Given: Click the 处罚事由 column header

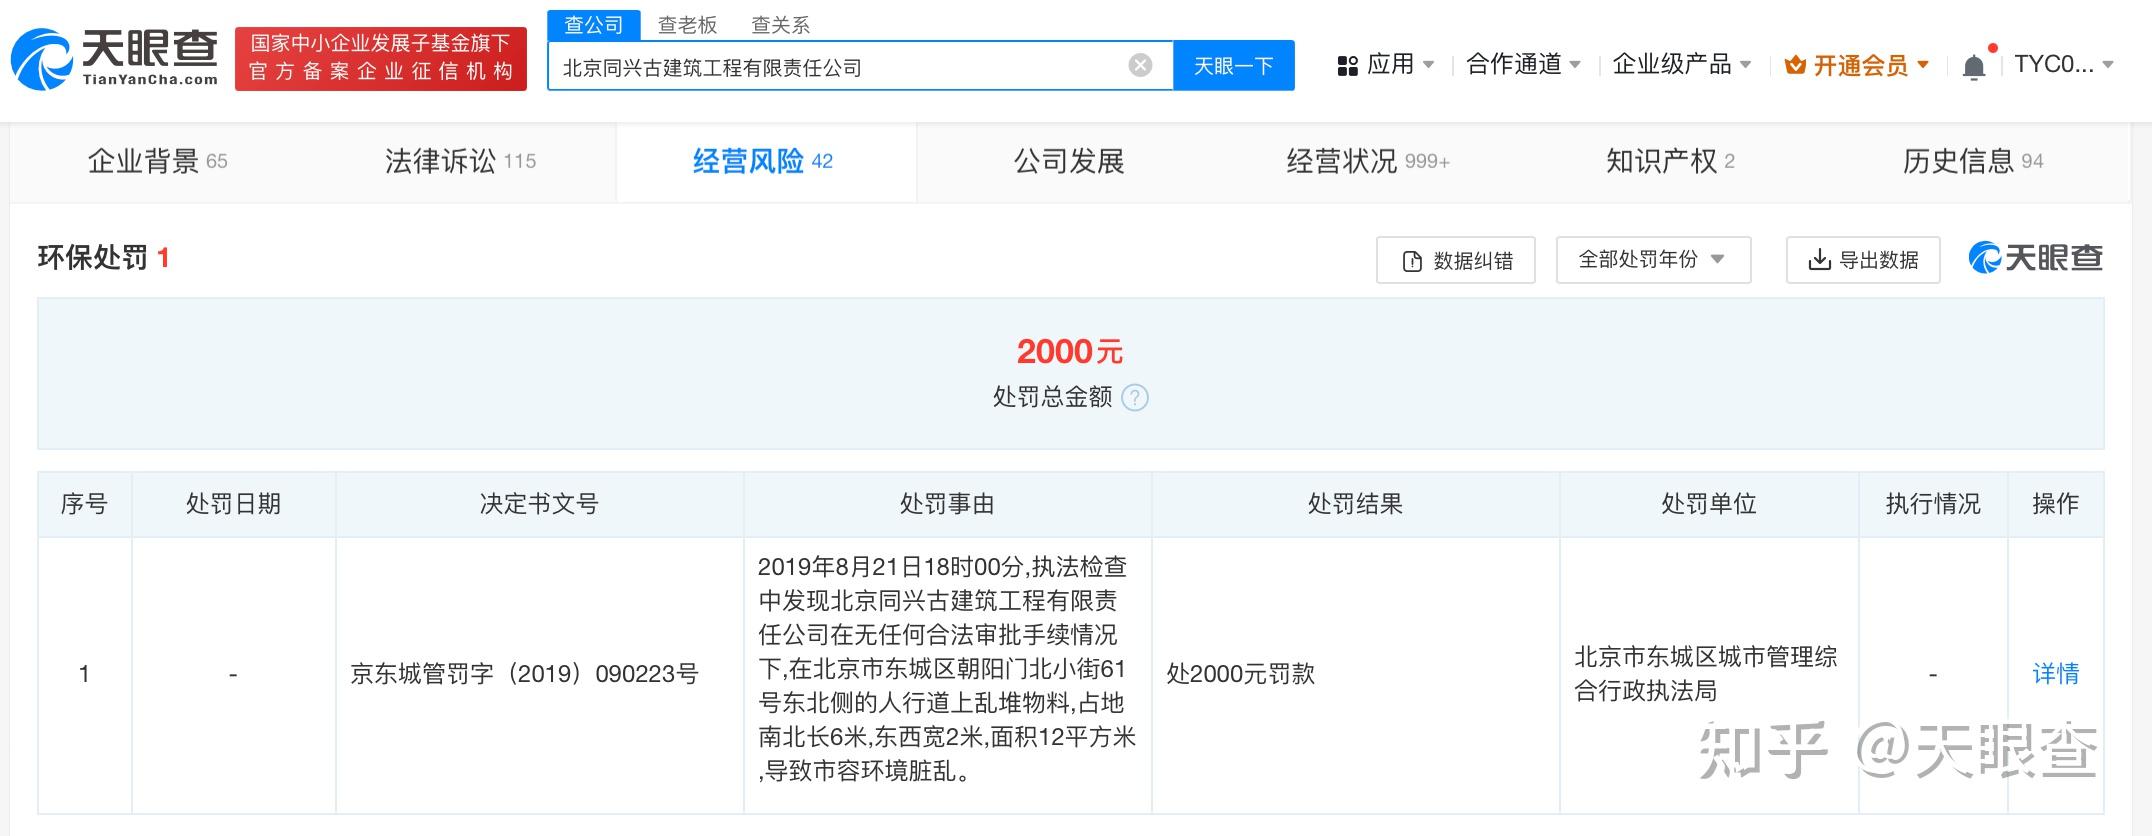Looking at the screenshot, I should coord(948,504).
